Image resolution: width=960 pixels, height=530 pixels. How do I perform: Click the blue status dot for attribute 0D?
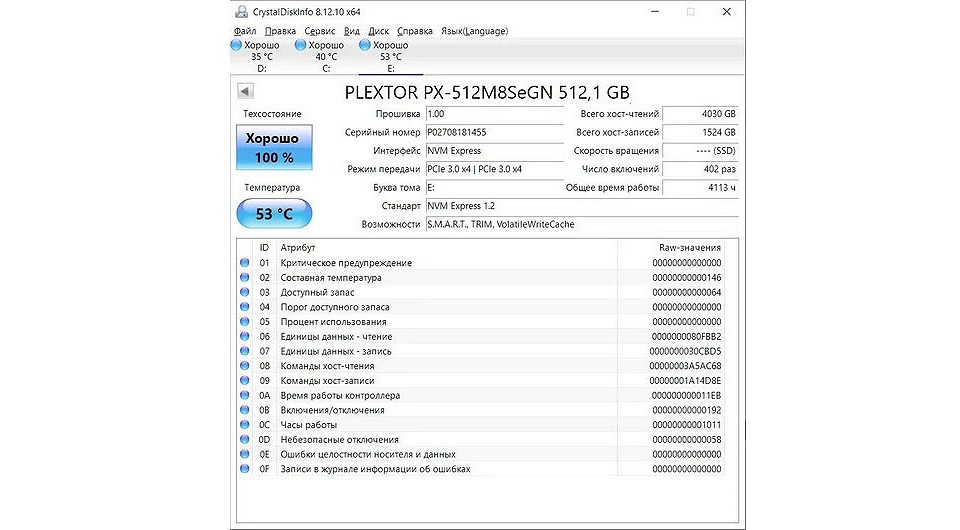pos(245,439)
